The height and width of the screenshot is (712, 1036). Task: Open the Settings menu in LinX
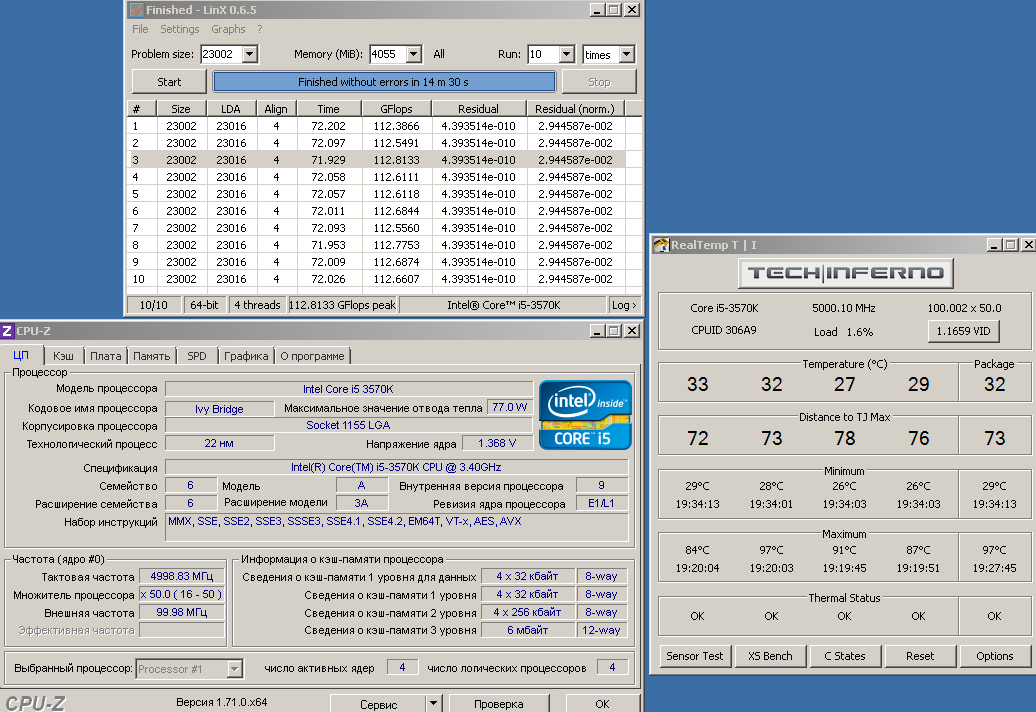click(x=180, y=30)
